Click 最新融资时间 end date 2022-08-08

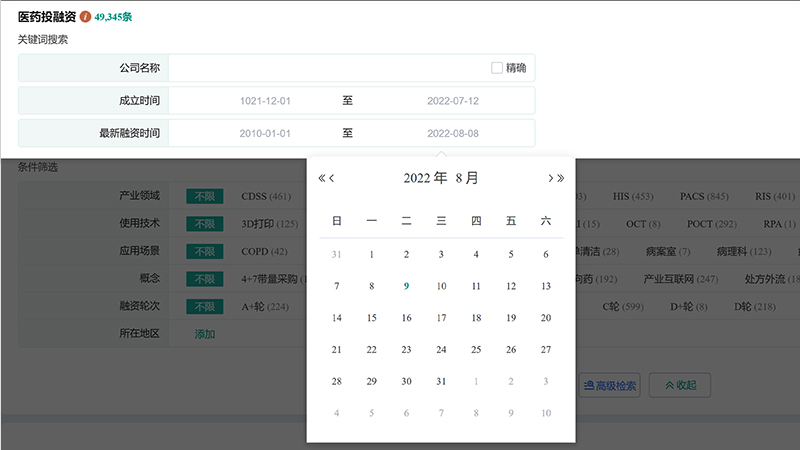click(453, 134)
